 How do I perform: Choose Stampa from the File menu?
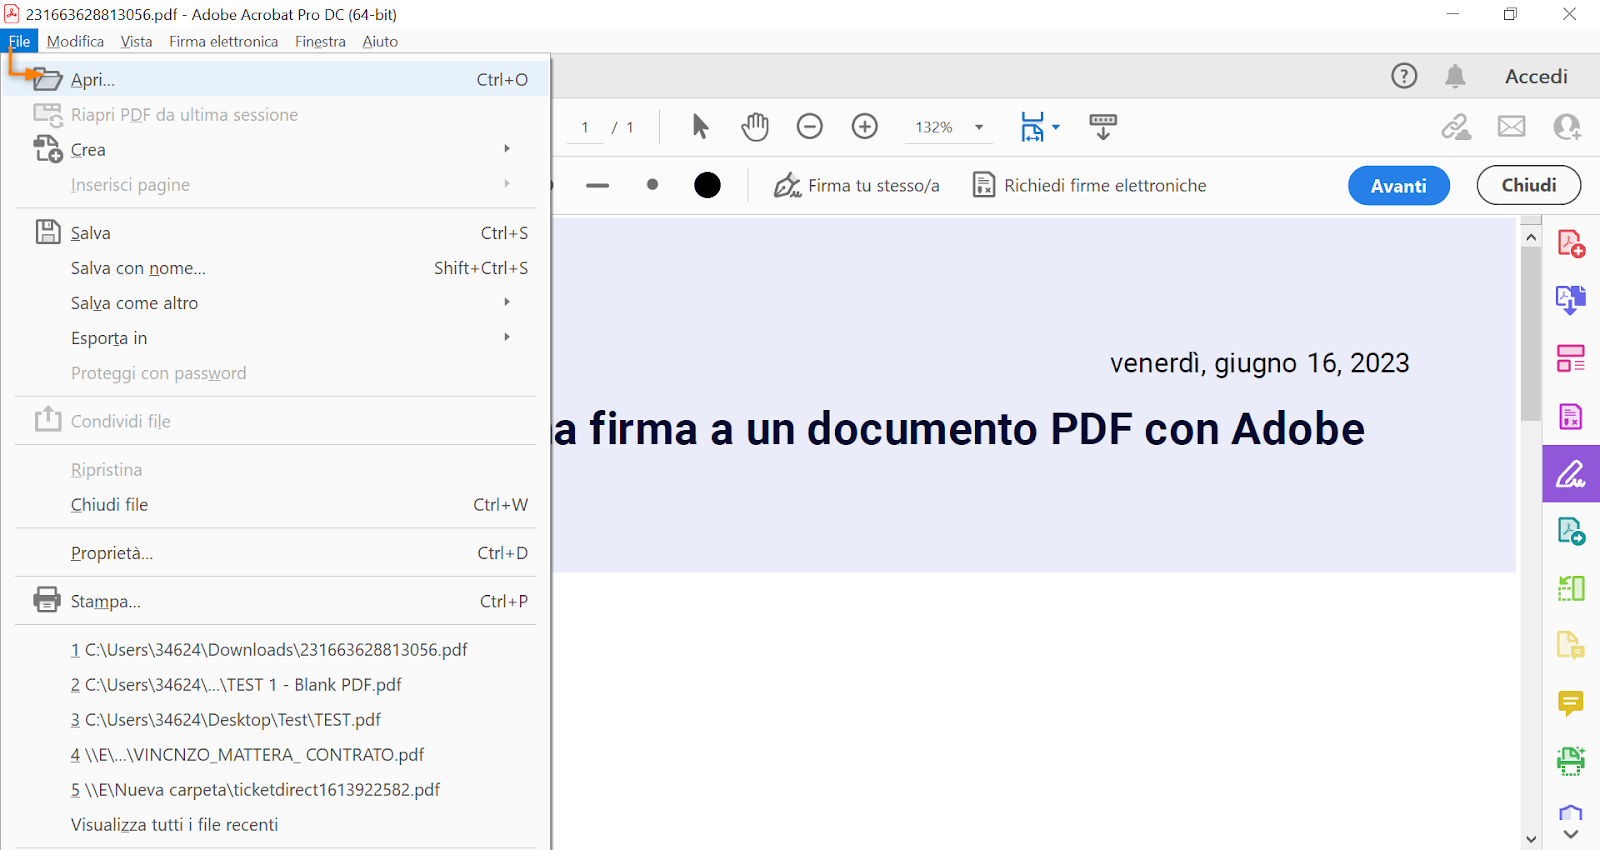coord(105,601)
